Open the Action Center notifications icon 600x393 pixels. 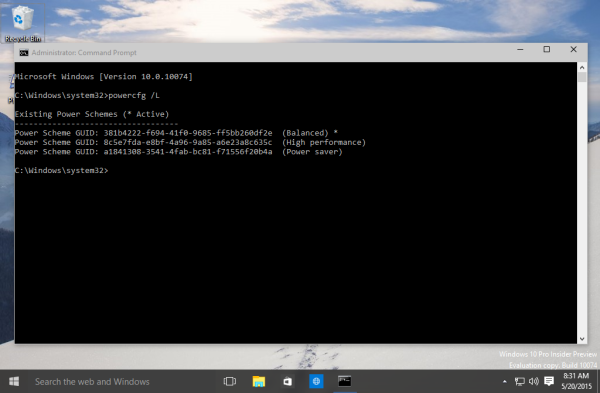click(x=549, y=381)
